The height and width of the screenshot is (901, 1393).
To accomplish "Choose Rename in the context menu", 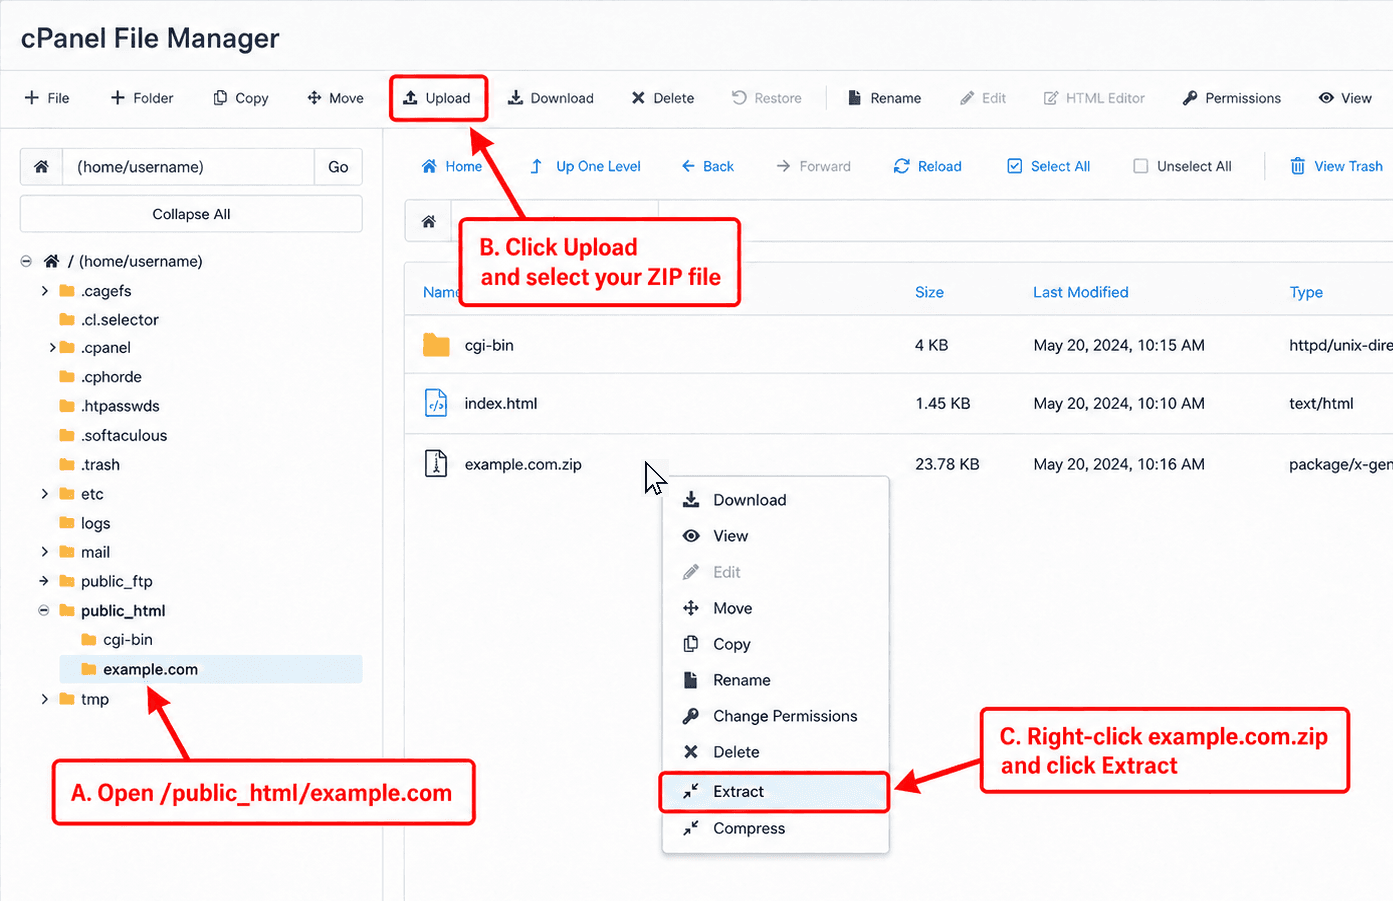I will click(775, 680).
